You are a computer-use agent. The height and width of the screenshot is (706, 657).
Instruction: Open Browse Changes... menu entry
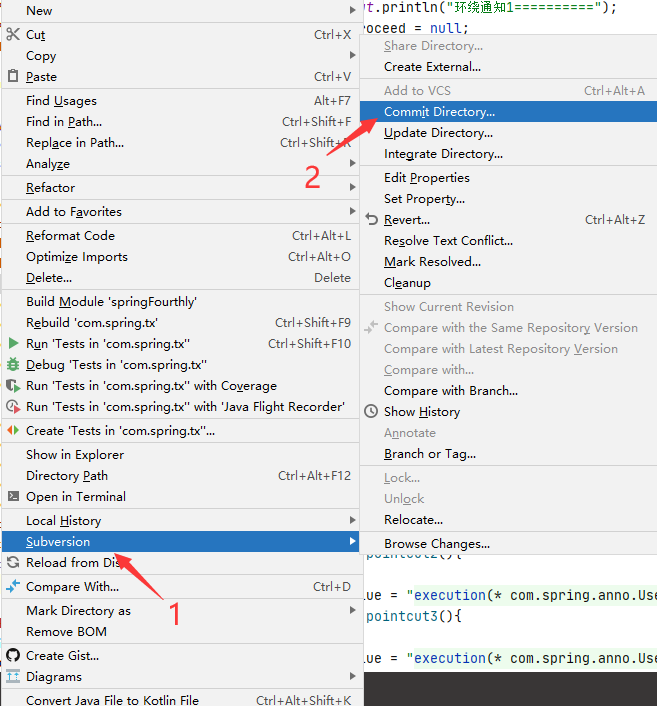[x=508, y=543]
